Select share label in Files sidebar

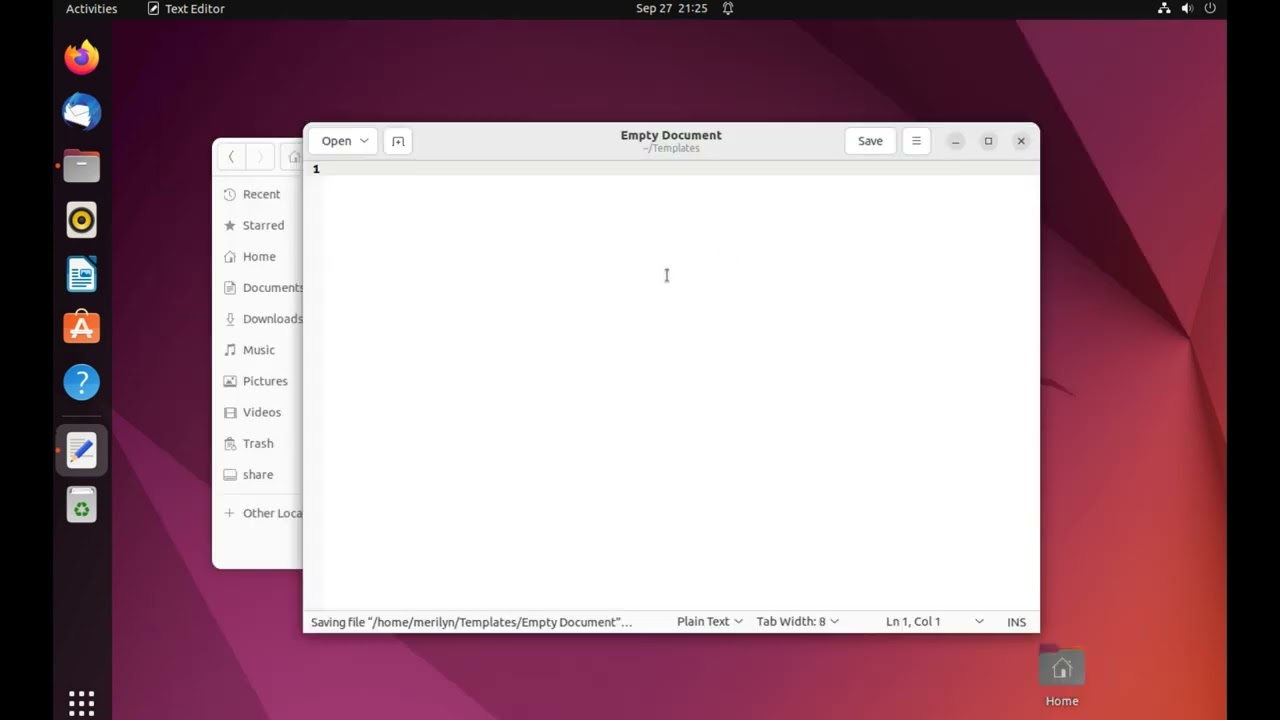pyautogui.click(x=258, y=475)
